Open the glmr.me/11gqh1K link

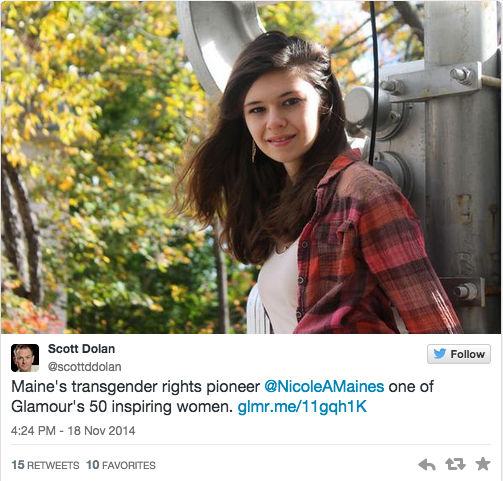302,407
